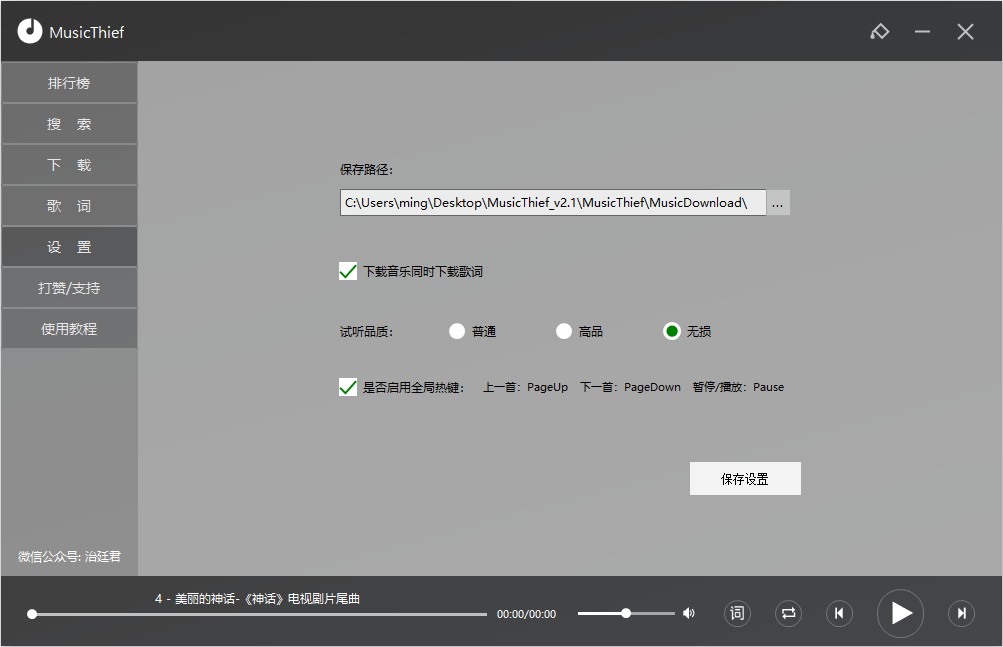
Task: Click the 保存设置 button
Action: point(745,479)
